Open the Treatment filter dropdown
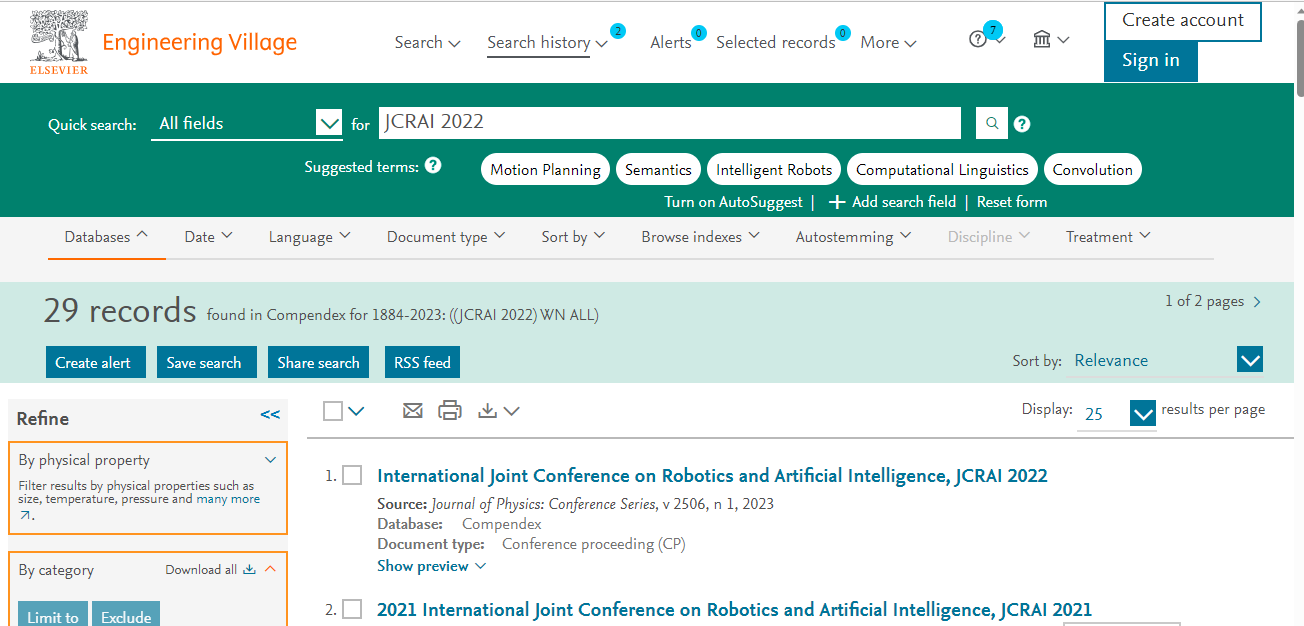This screenshot has height=626, width=1304. [x=1109, y=237]
